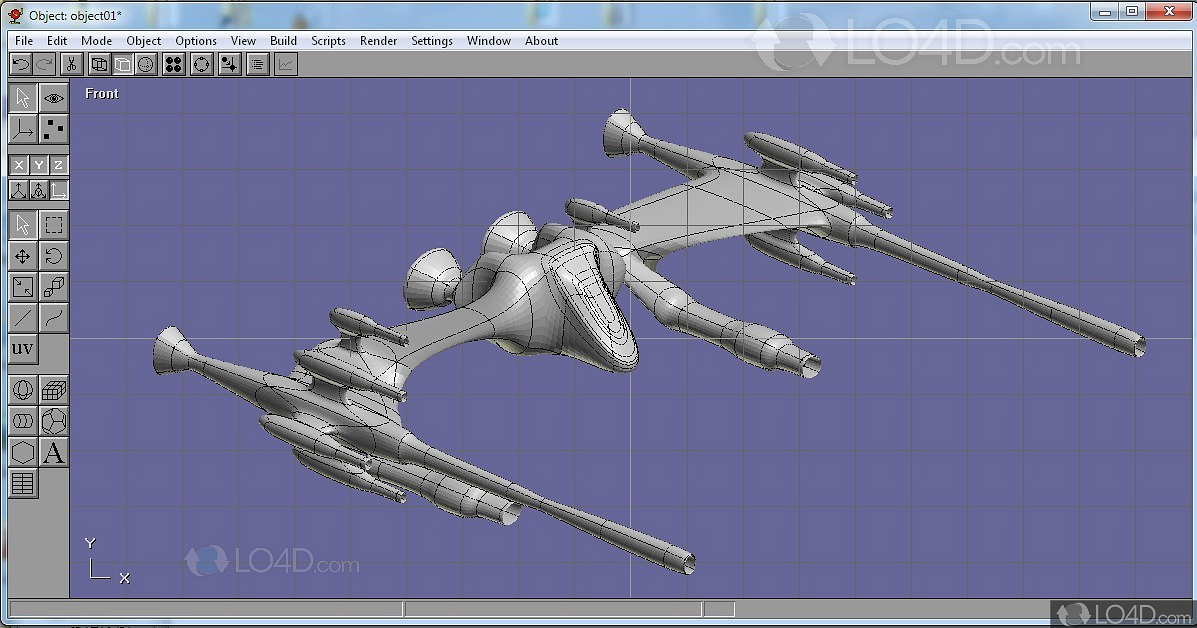
Task: Click the Redo arrow in the top toolbar
Action: coord(44,65)
